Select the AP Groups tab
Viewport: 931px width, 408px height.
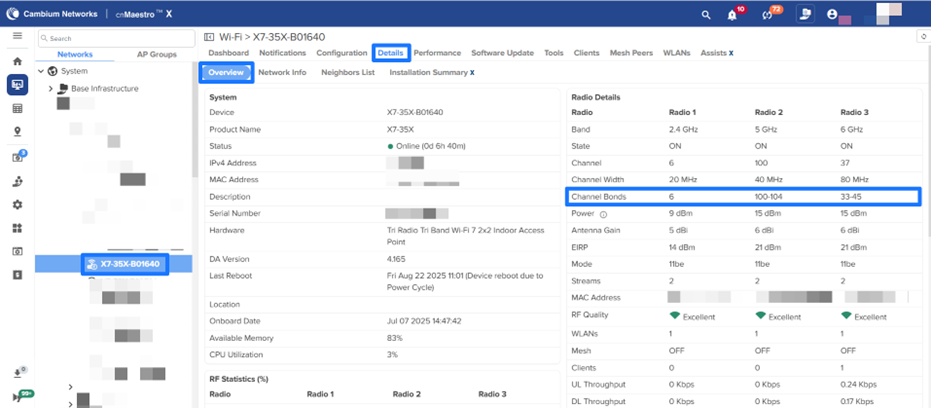pyautogui.click(x=156, y=54)
